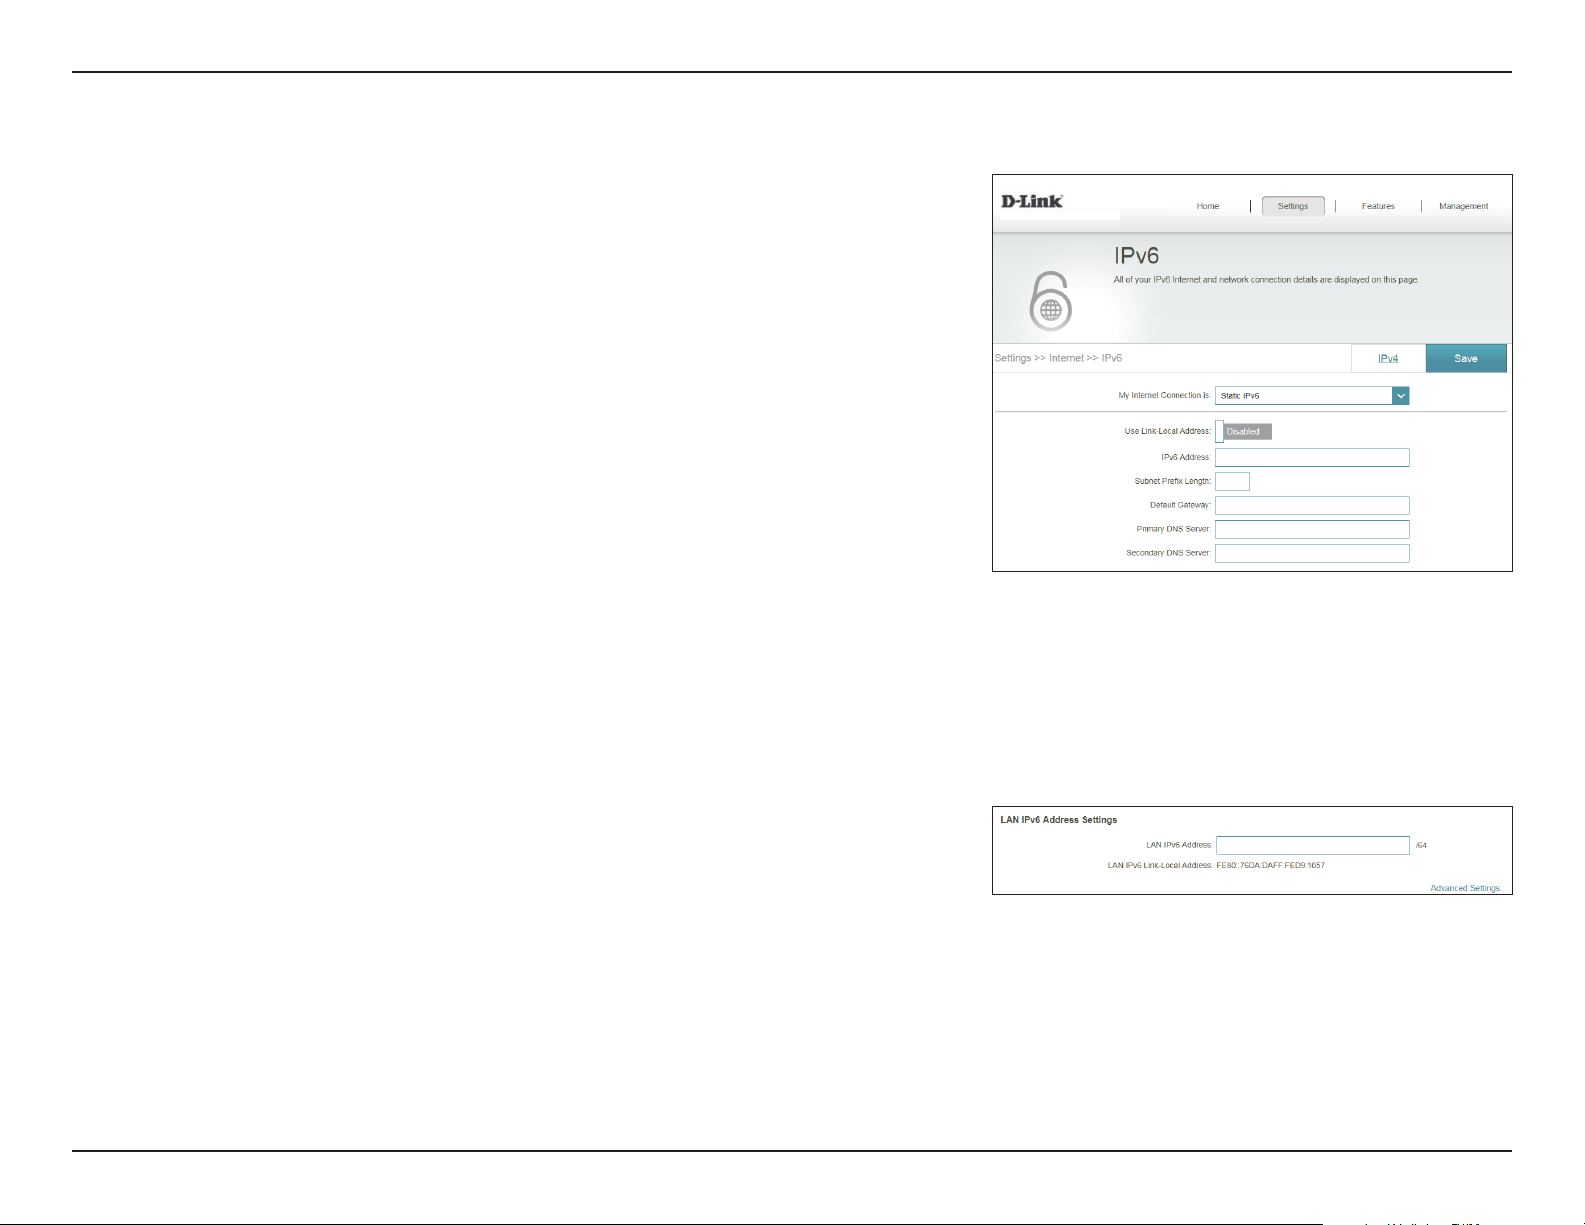This screenshot has height=1225, width=1585.
Task: Click the LAN IPv6 Address Settings heading
Action: click(1059, 820)
